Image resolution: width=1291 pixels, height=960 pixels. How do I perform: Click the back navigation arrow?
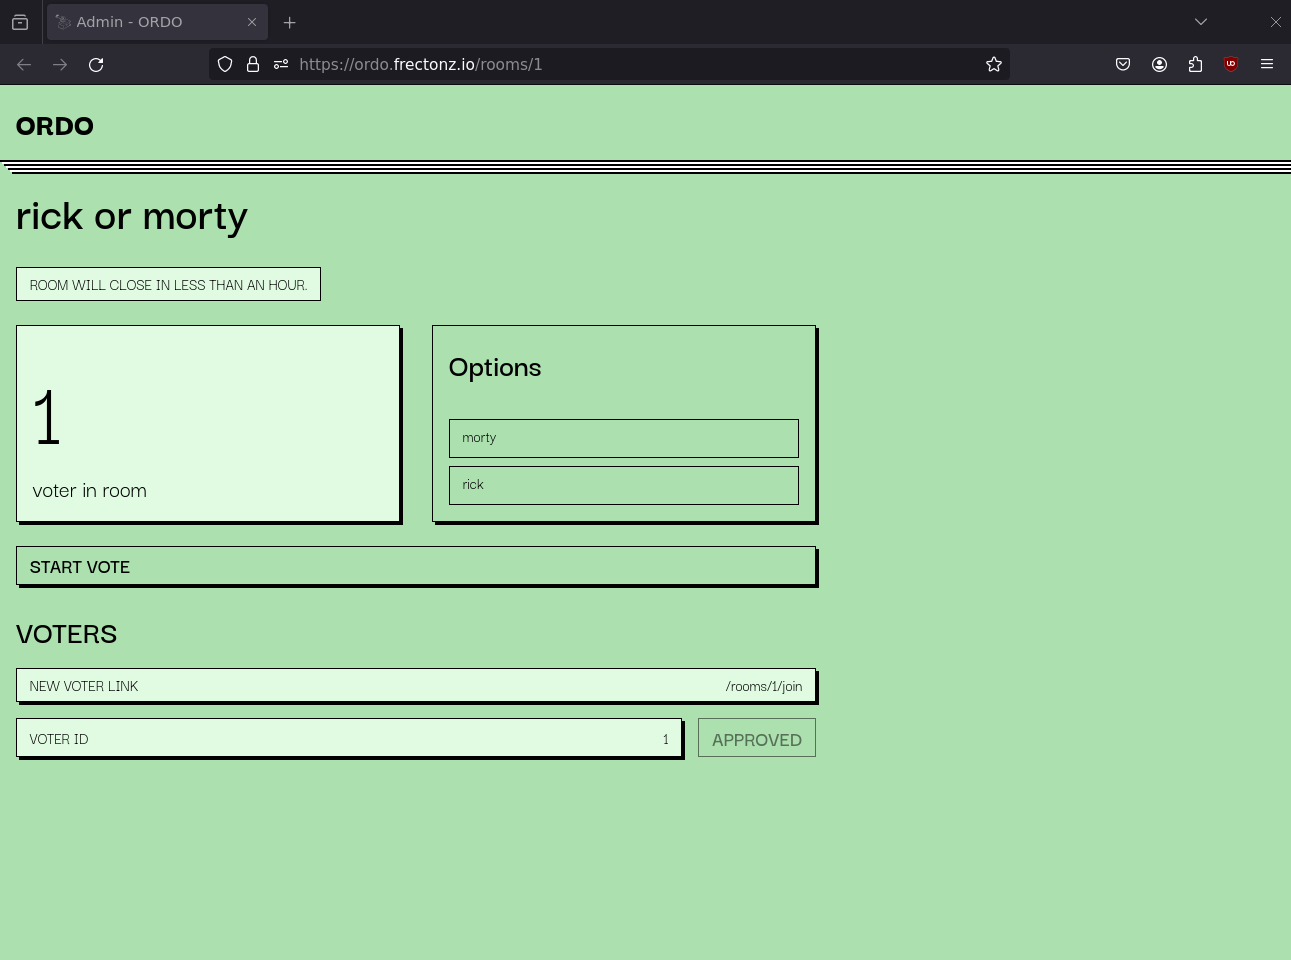coord(24,64)
